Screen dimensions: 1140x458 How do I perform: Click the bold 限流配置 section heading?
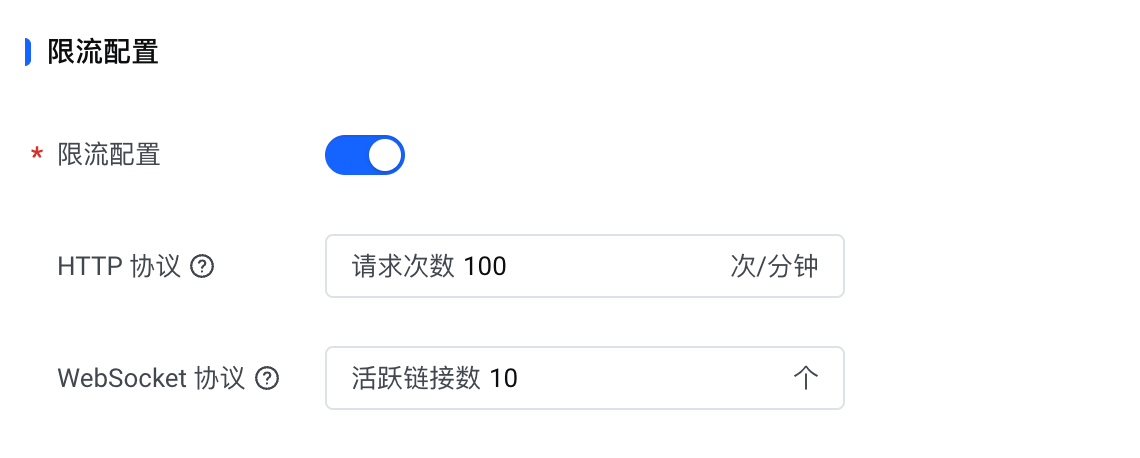tap(103, 52)
